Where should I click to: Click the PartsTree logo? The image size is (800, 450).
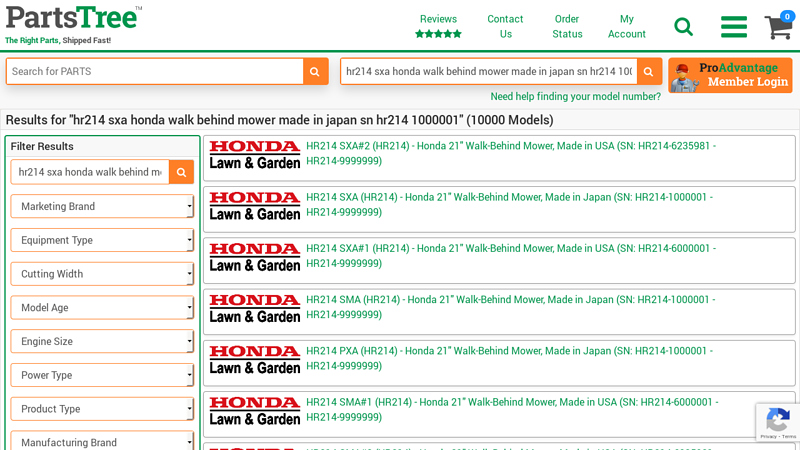(x=73, y=24)
